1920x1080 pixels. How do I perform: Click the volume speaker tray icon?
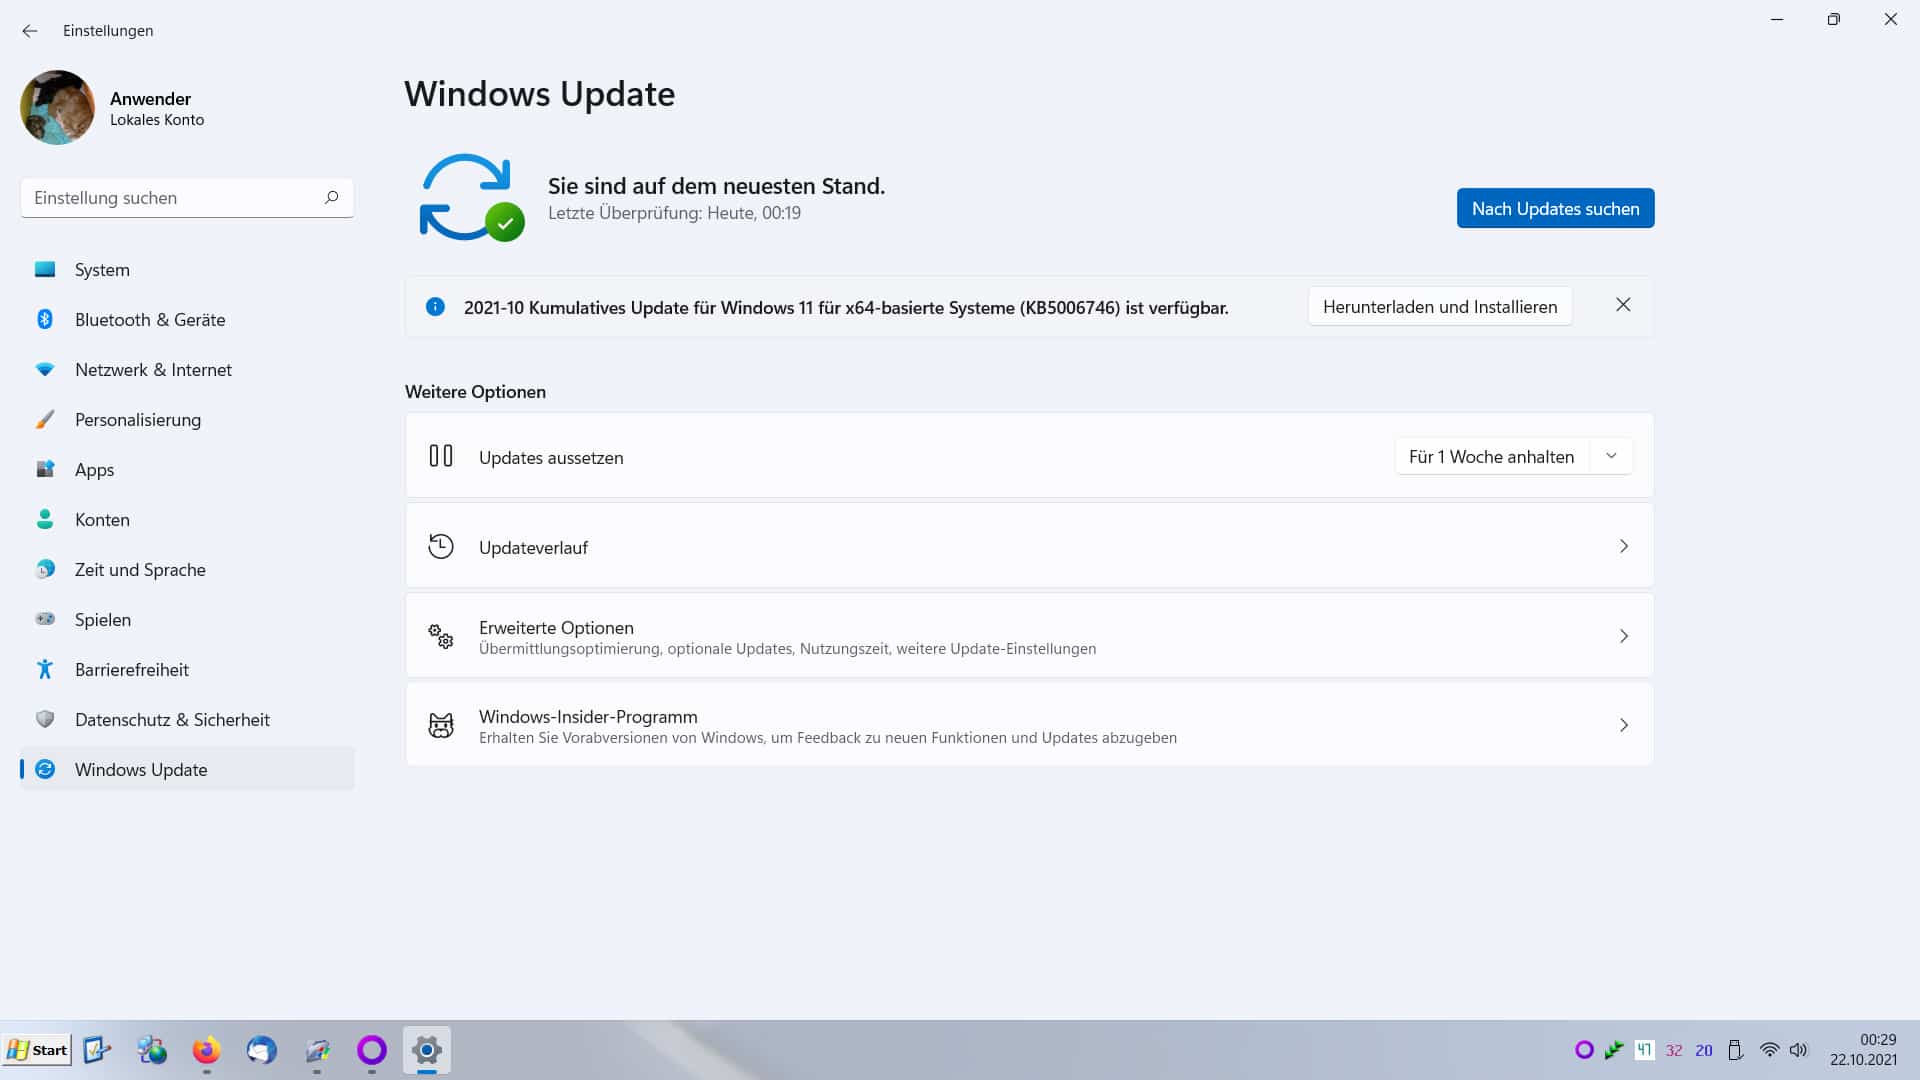pyautogui.click(x=1799, y=1050)
